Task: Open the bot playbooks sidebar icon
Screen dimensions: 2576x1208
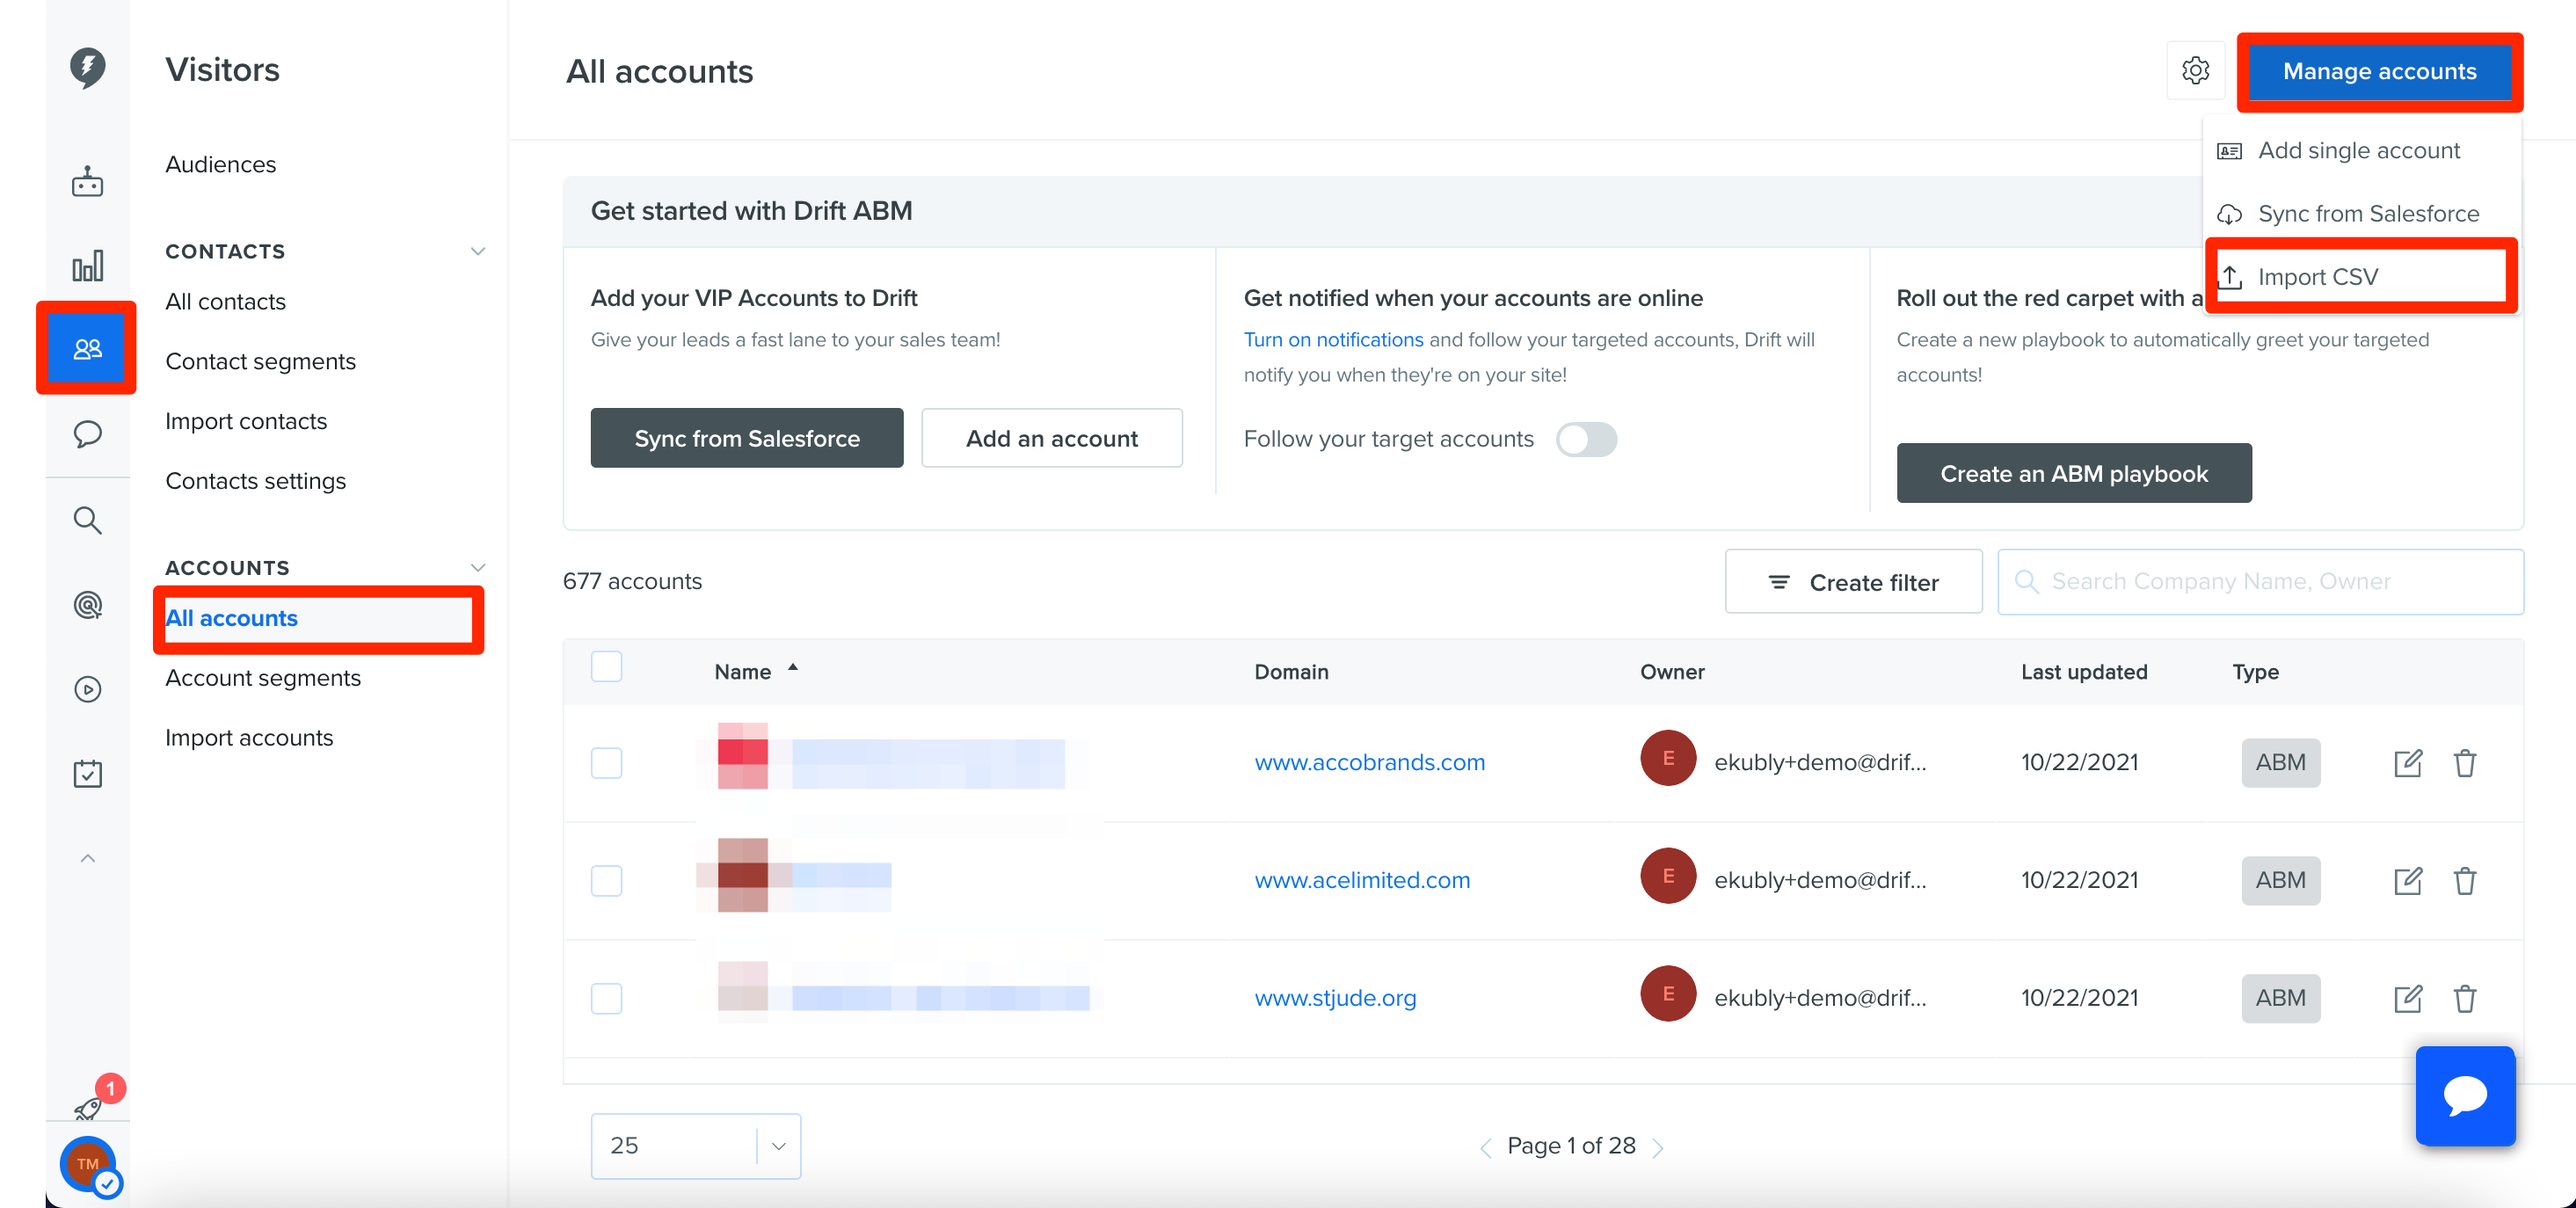Action: (x=88, y=182)
